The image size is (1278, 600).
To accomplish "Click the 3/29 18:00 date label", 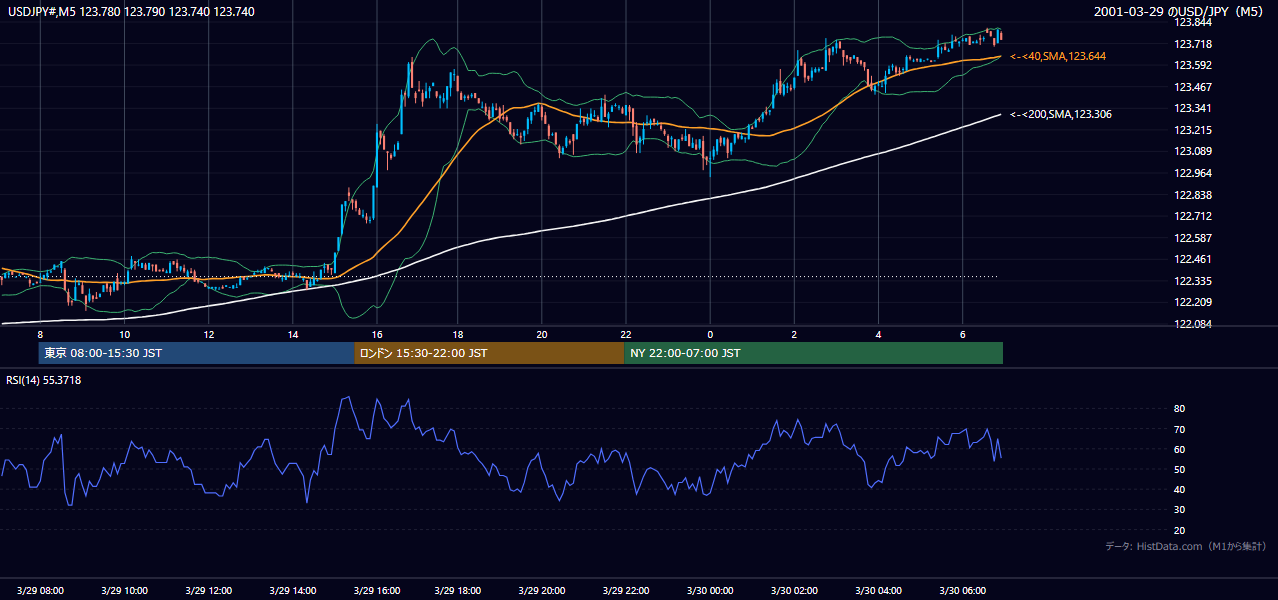I will [x=457, y=590].
